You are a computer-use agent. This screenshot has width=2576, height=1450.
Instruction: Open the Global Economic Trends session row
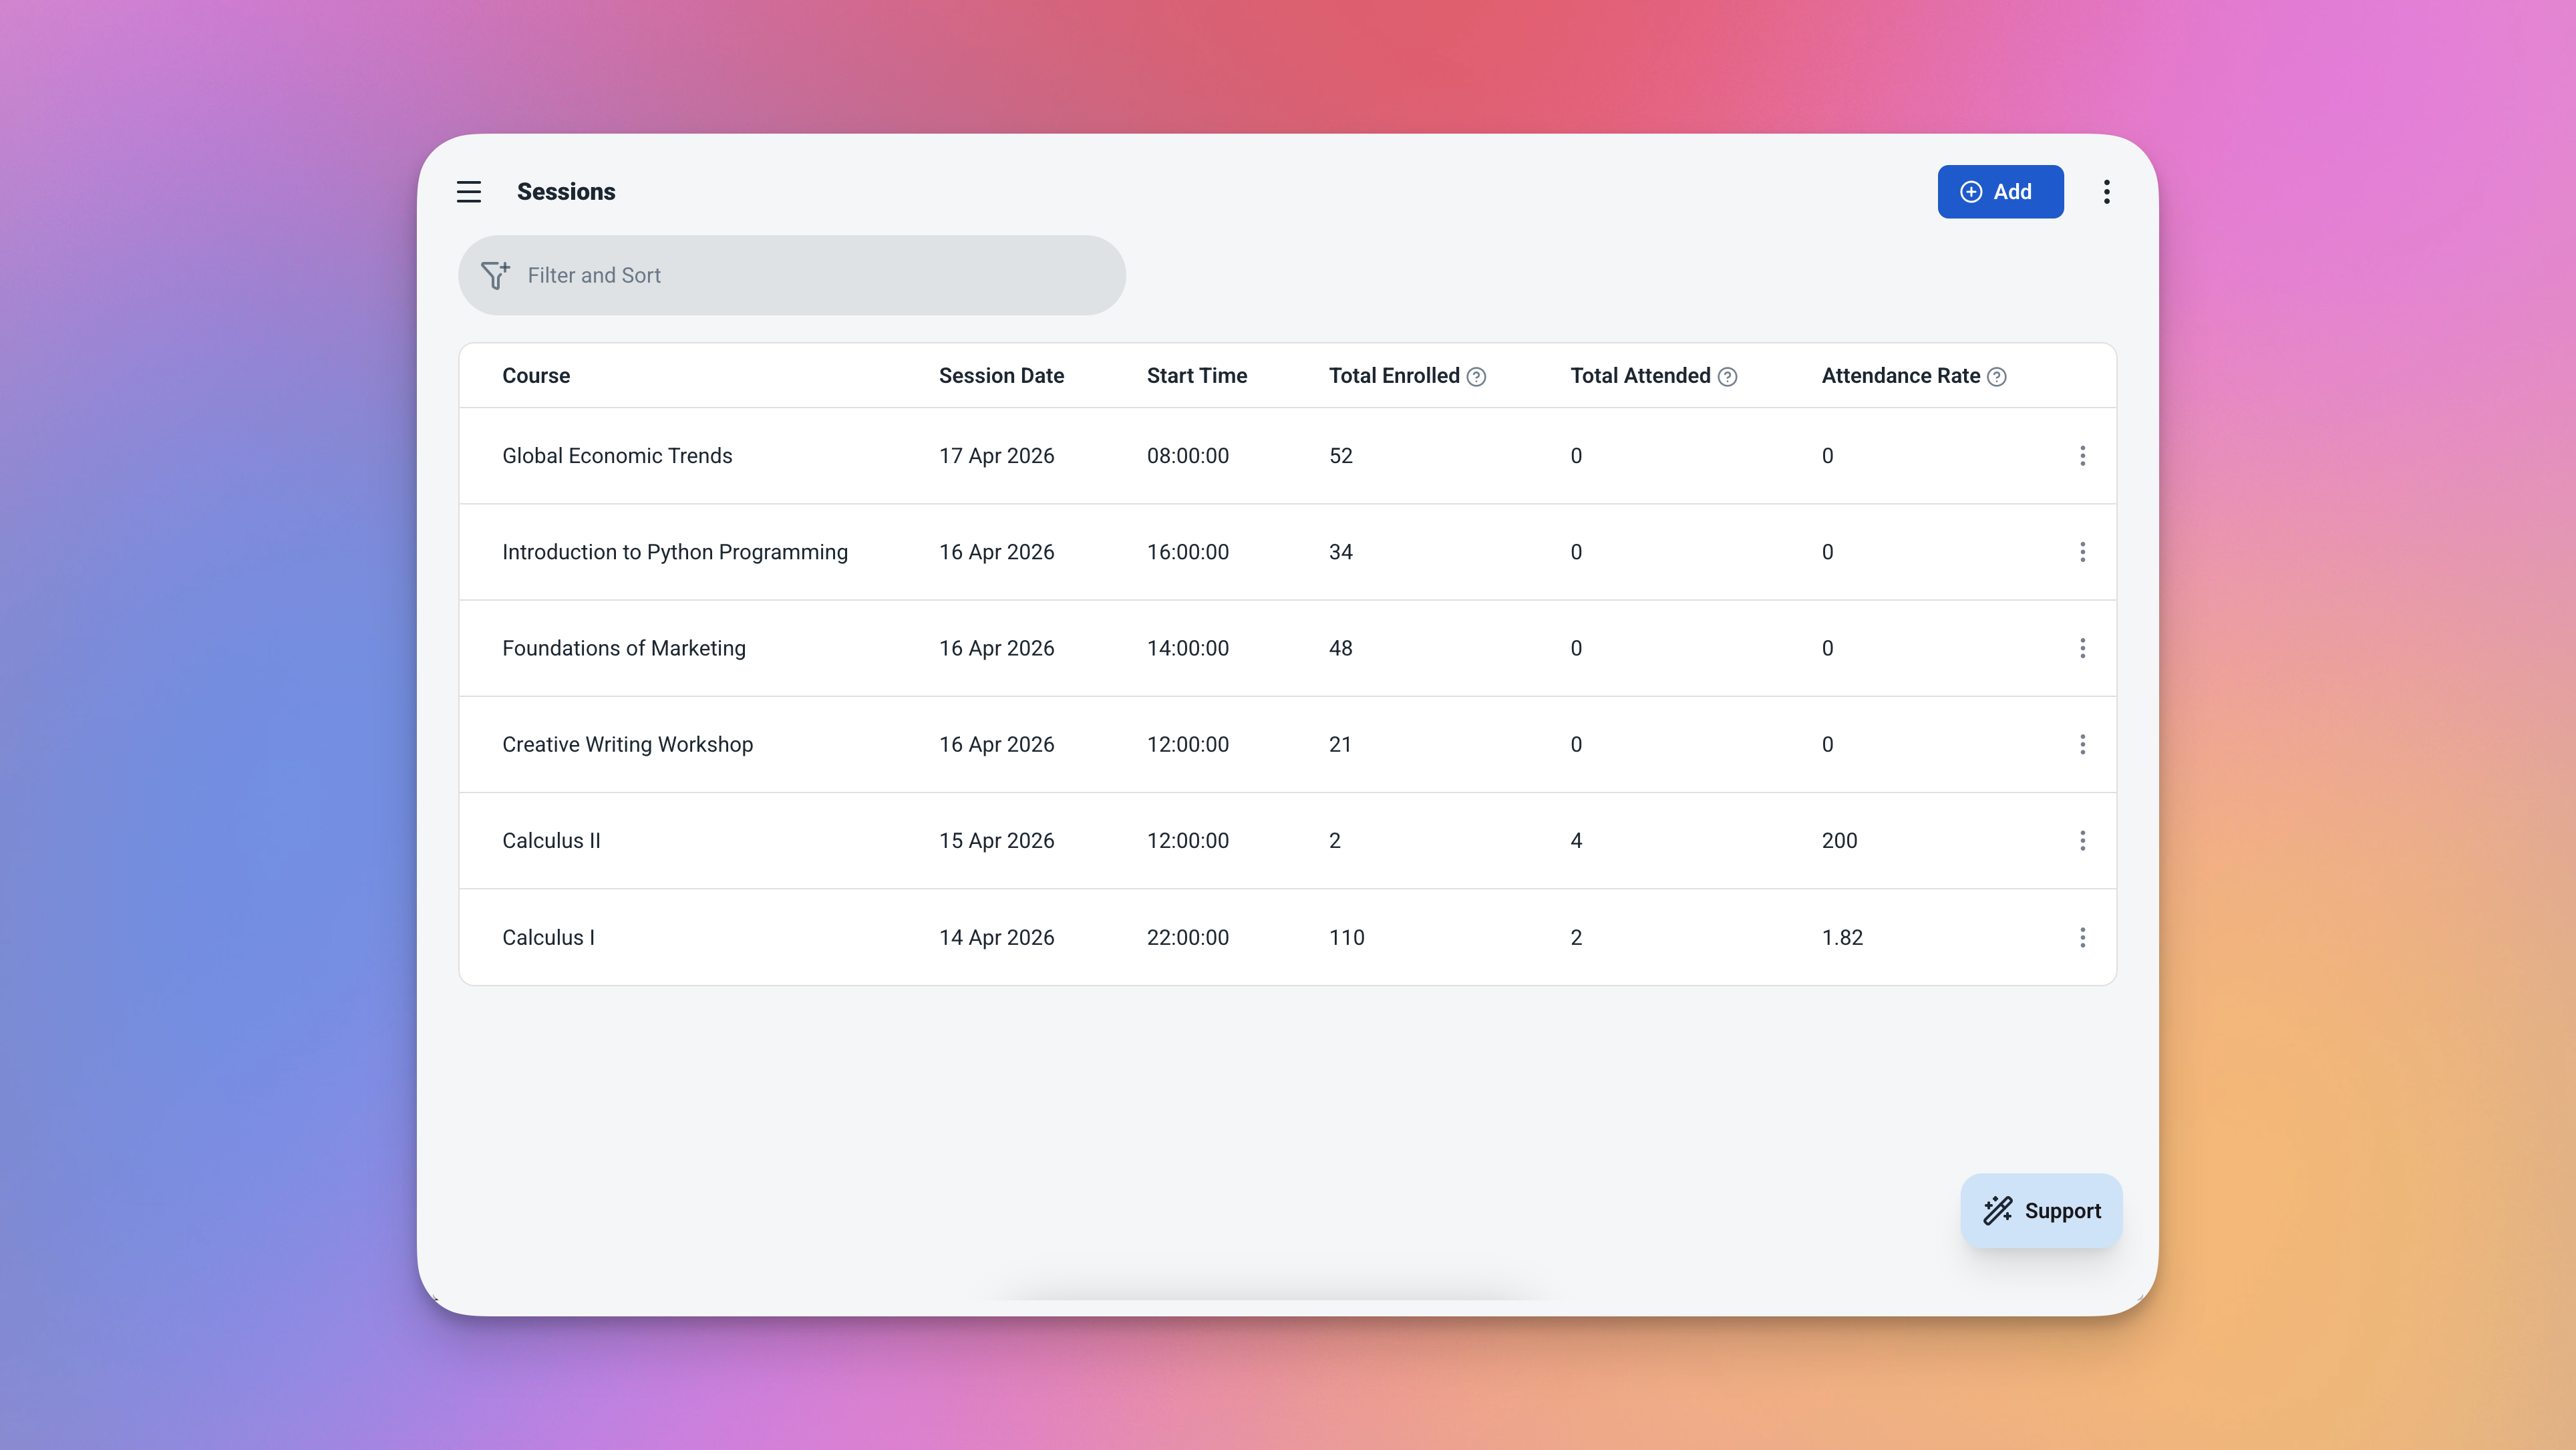617,456
